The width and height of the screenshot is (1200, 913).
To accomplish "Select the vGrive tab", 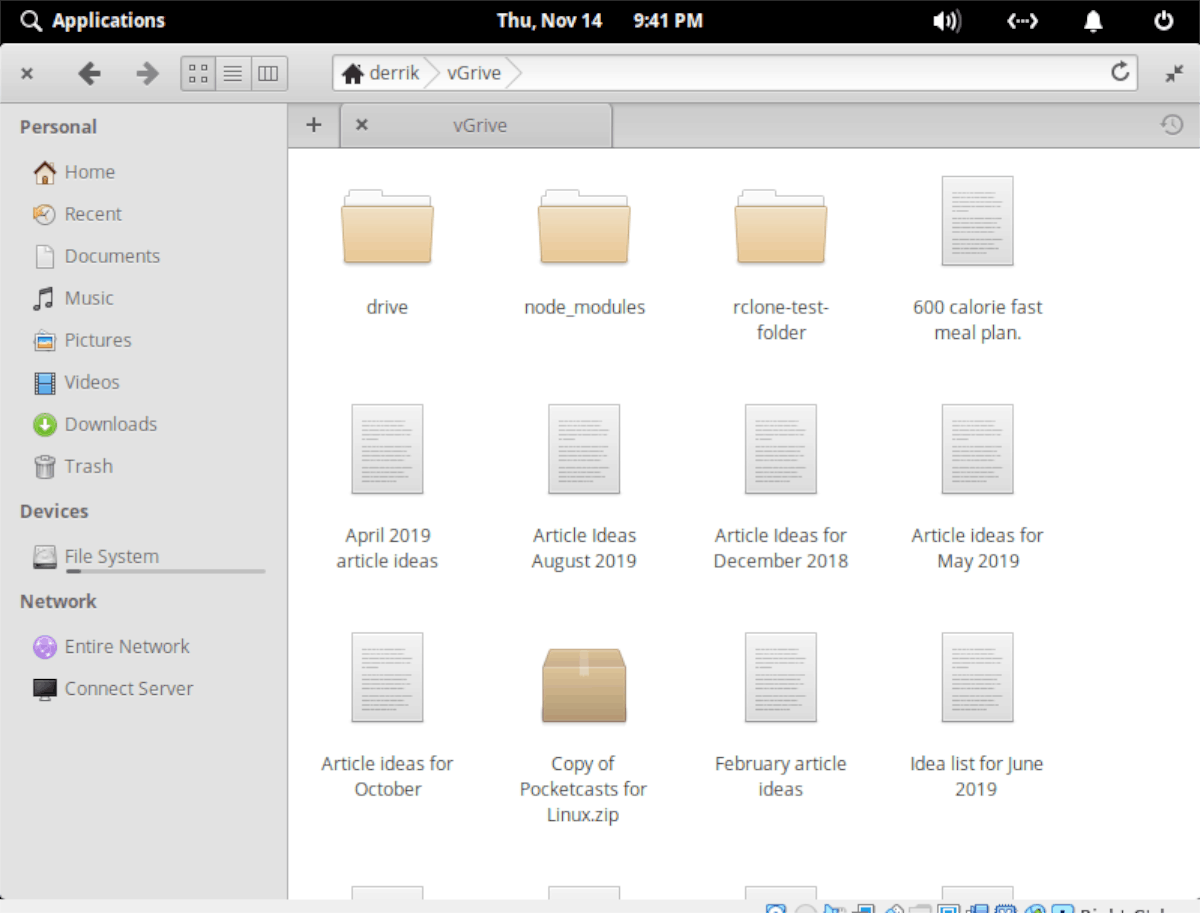I will click(476, 125).
